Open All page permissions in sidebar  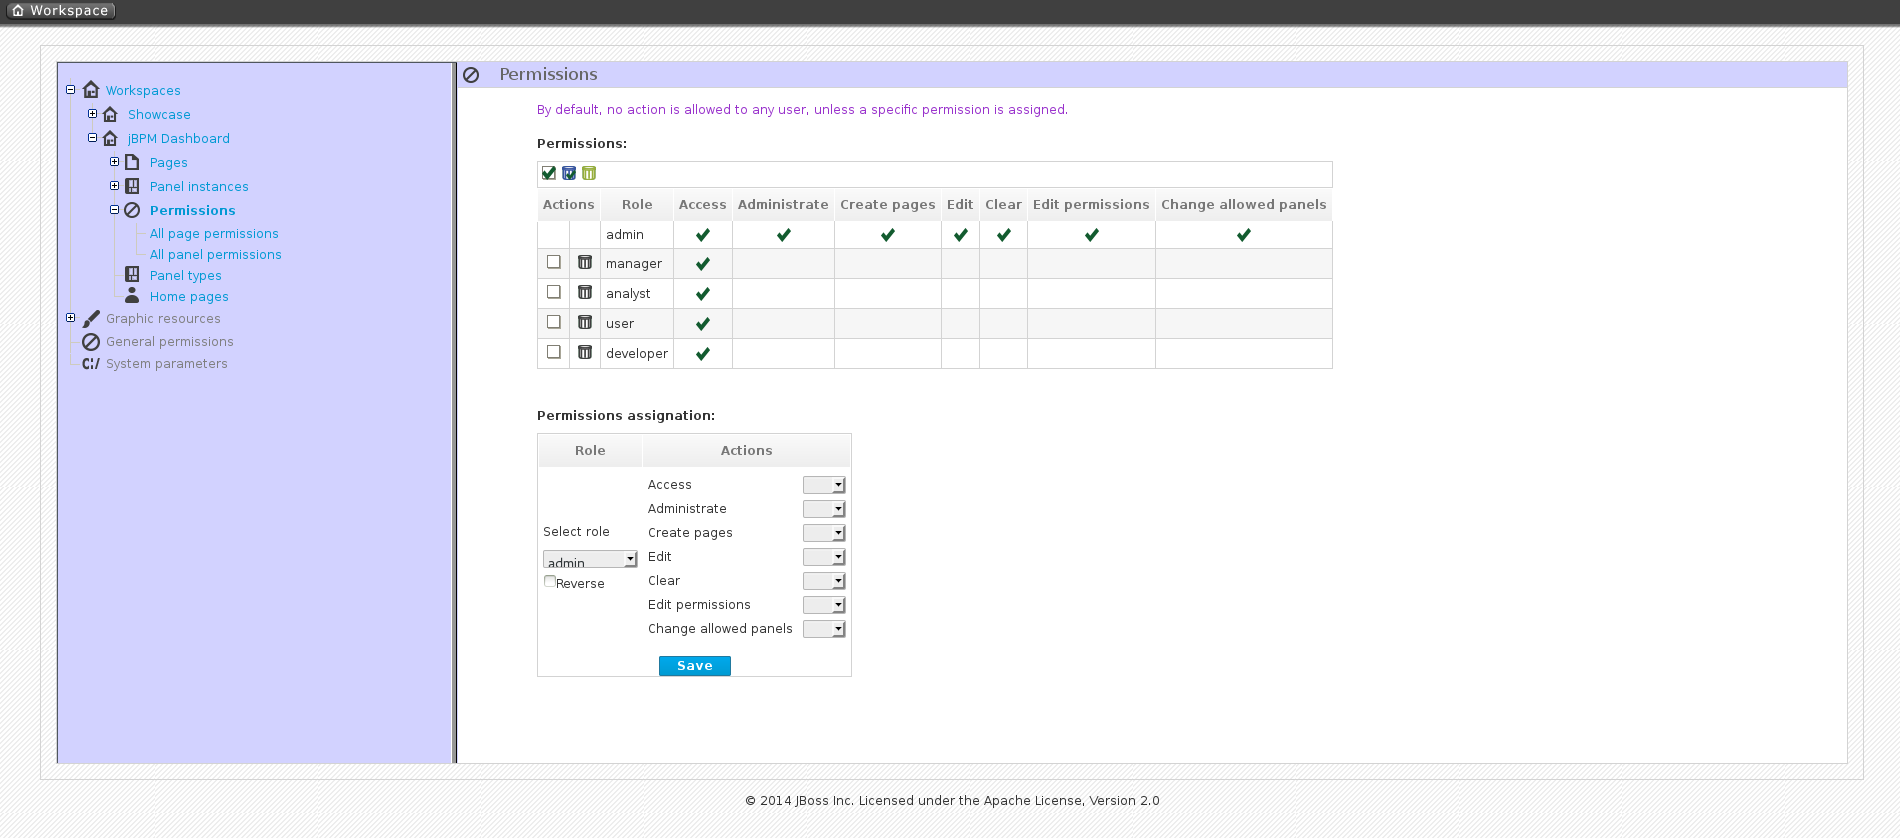214,234
